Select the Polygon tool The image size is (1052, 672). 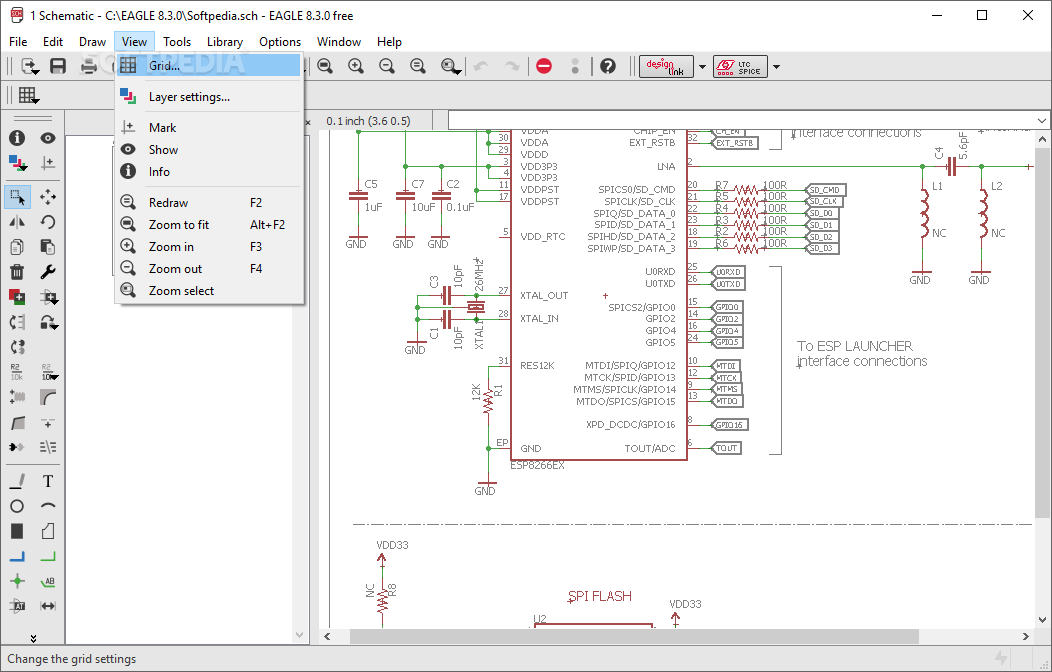pyautogui.click(x=48, y=531)
